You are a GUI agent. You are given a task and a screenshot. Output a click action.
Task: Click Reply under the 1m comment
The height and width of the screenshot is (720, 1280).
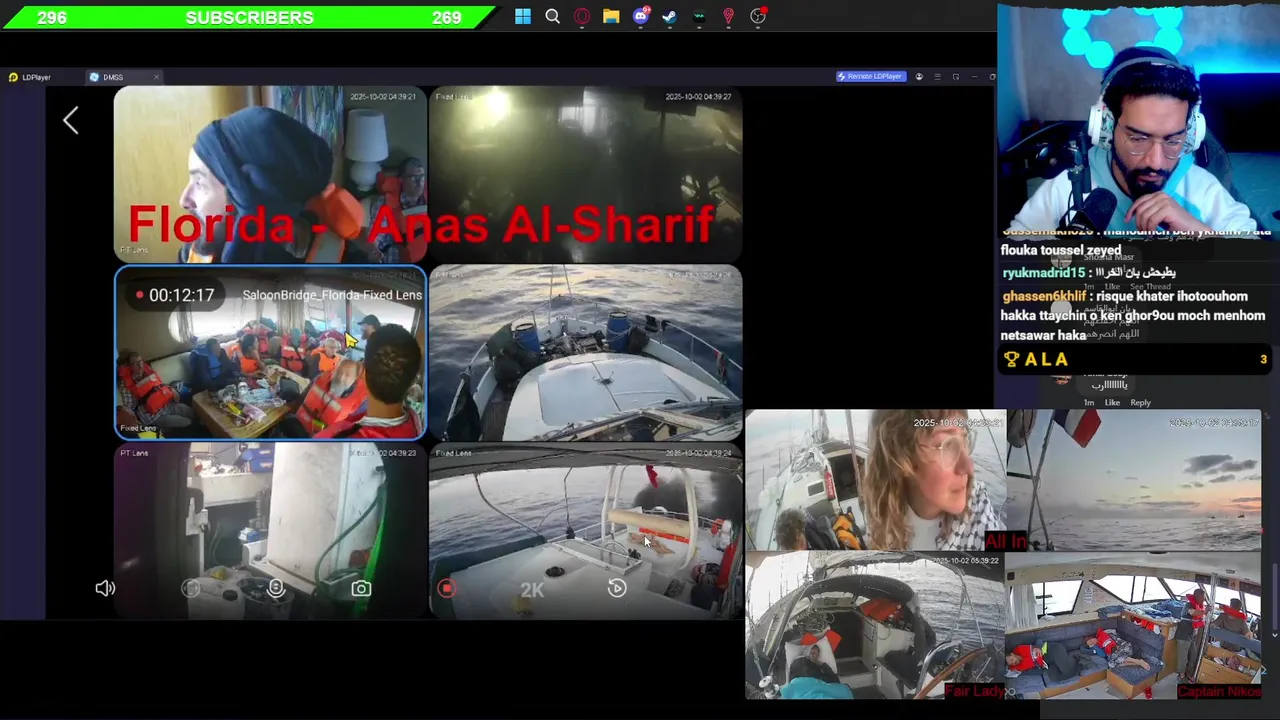point(1140,403)
